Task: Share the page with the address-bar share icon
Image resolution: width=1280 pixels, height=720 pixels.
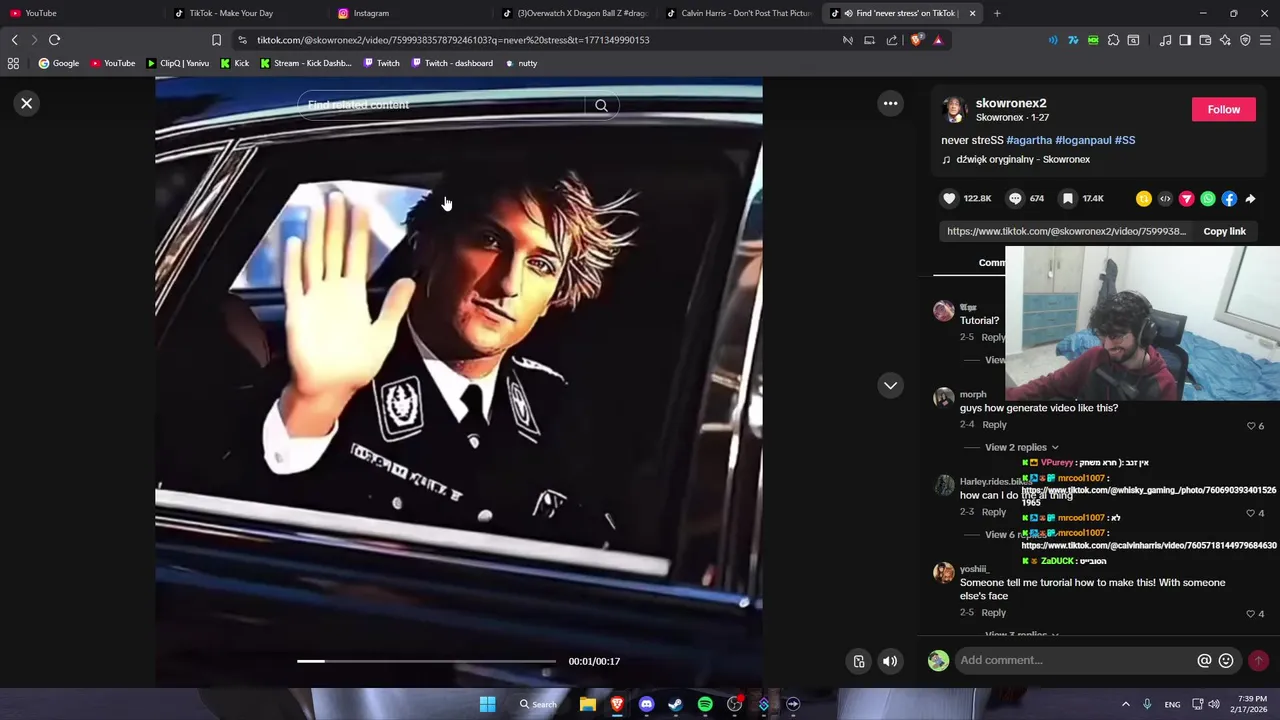Action: coord(892,40)
